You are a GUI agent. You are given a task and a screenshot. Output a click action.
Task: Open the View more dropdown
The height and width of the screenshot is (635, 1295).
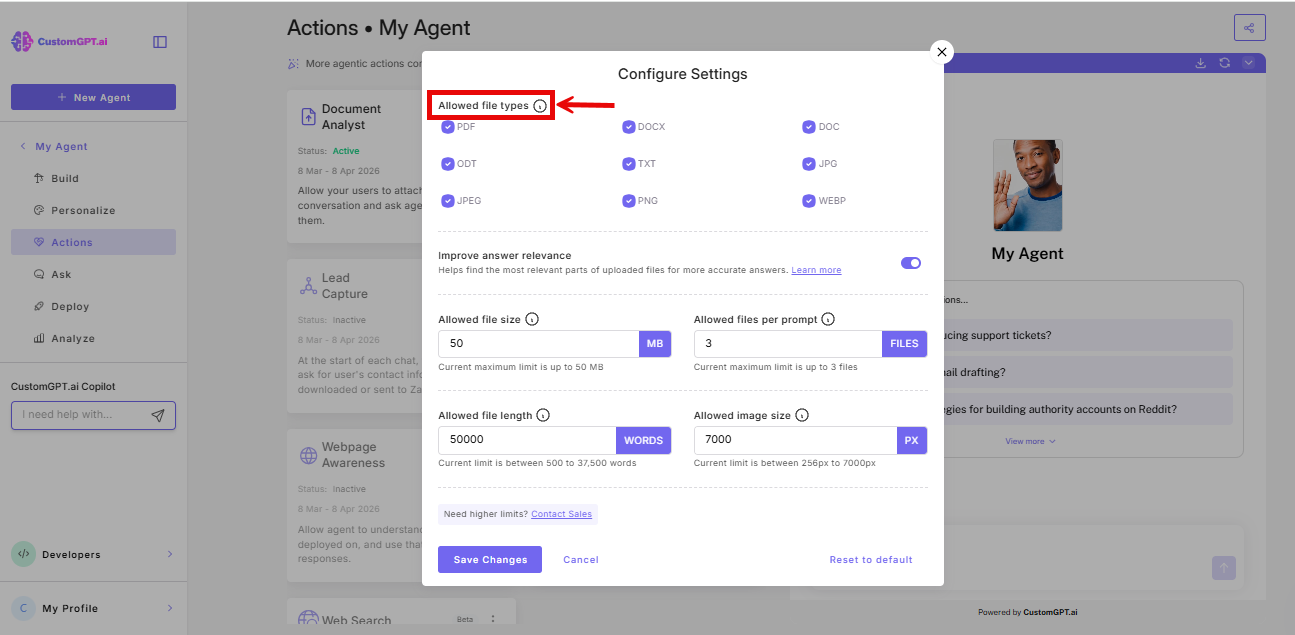click(x=1030, y=440)
